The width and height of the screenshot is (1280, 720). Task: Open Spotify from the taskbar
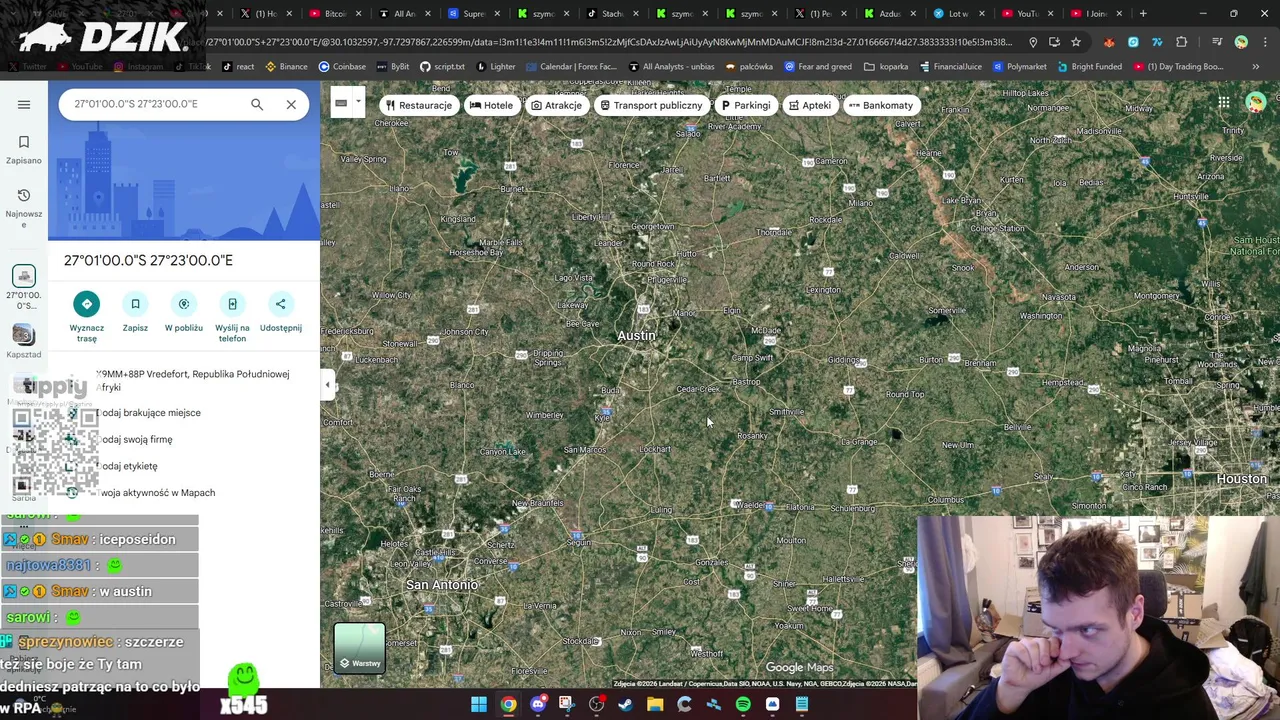743,704
